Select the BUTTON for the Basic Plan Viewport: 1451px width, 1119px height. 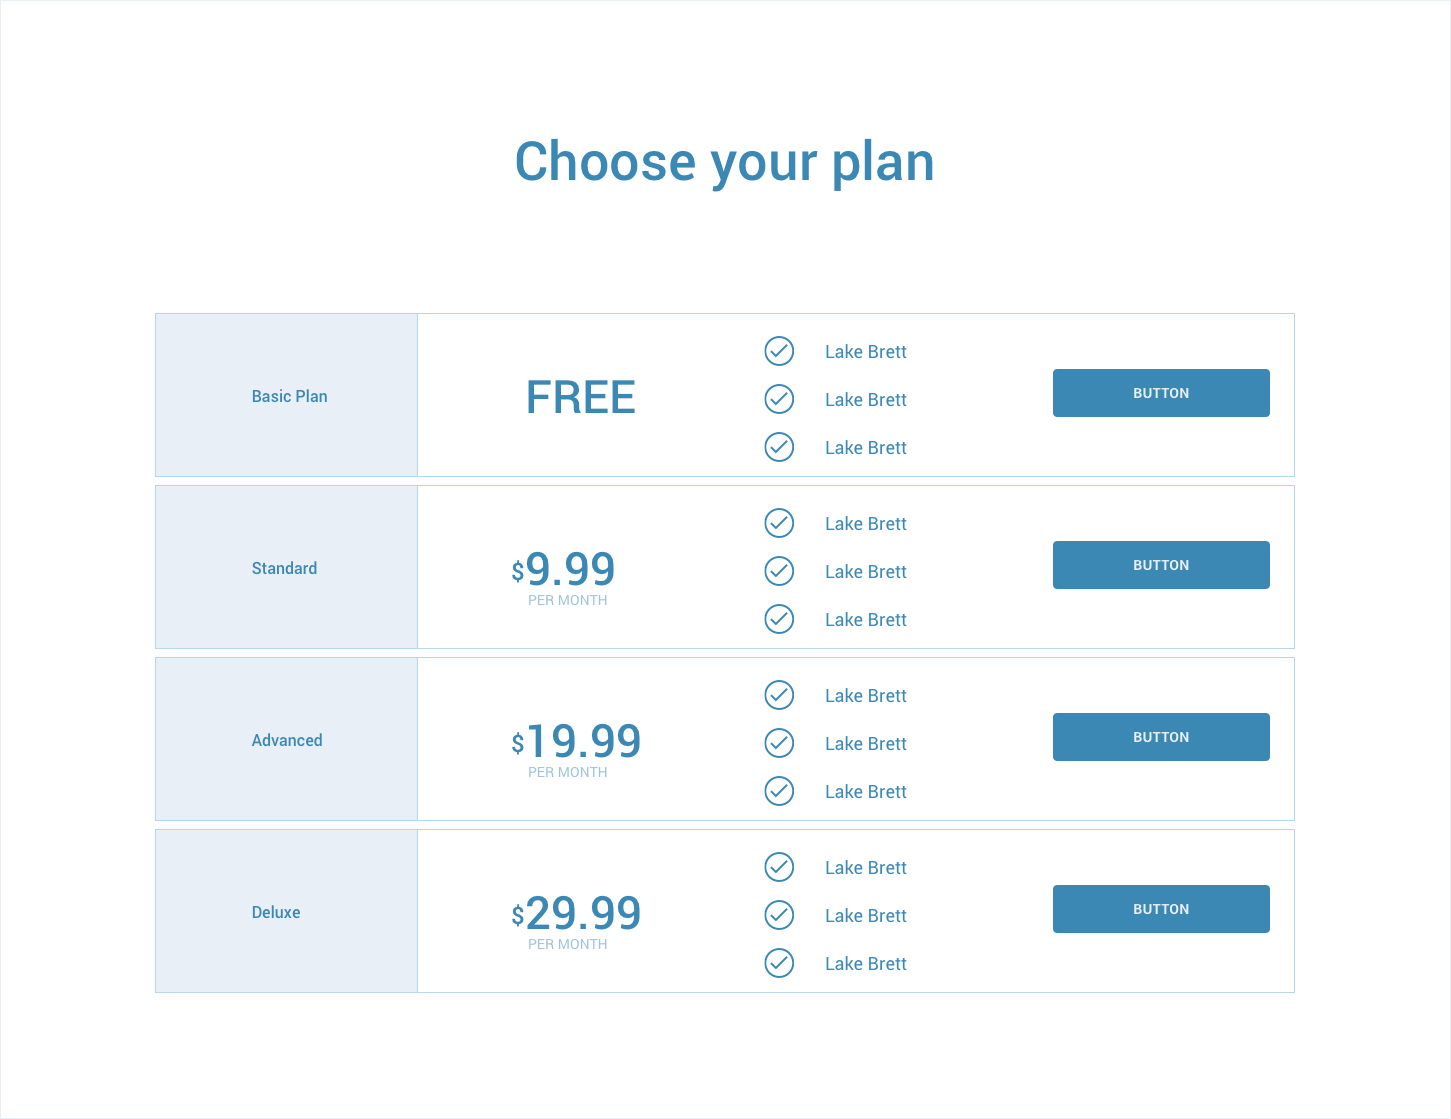click(1161, 393)
